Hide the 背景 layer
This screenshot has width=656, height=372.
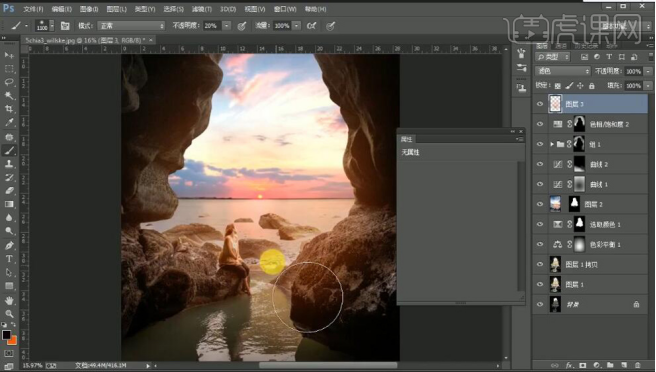[540, 305]
